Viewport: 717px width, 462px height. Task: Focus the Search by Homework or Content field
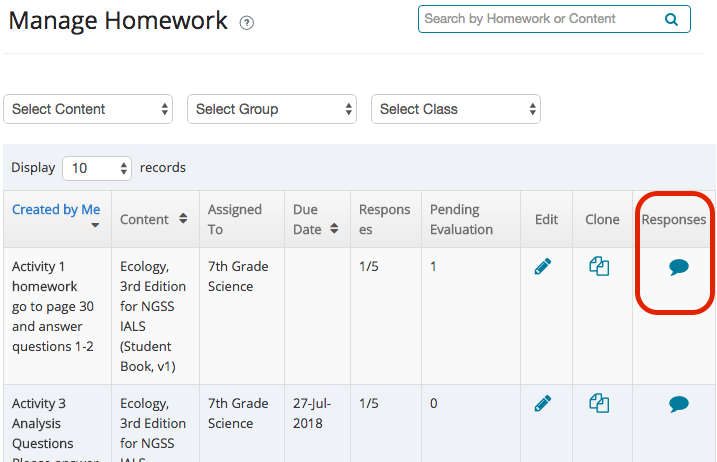tap(540, 19)
